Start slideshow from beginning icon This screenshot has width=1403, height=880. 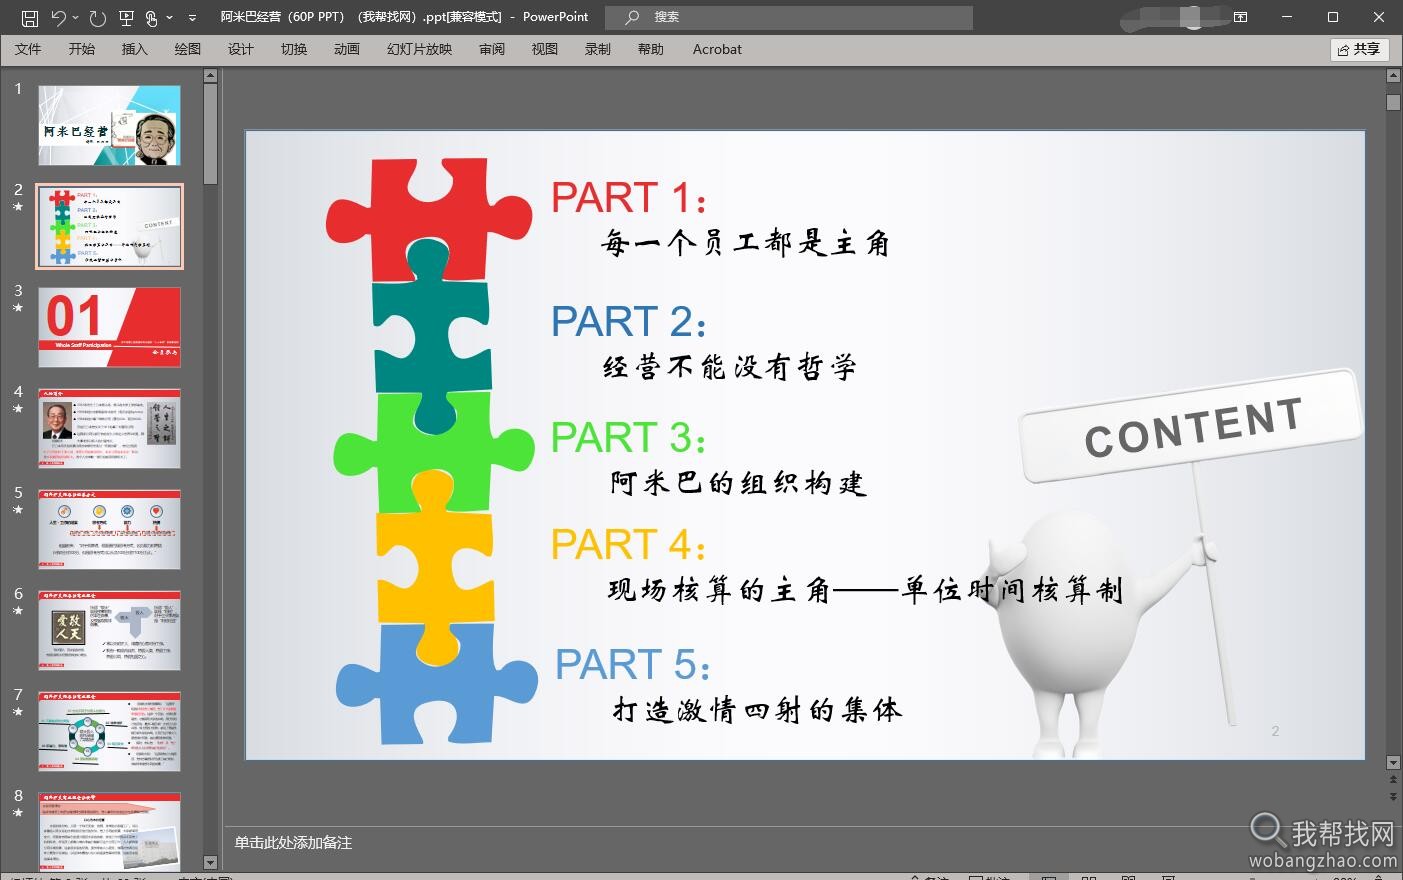(126, 17)
